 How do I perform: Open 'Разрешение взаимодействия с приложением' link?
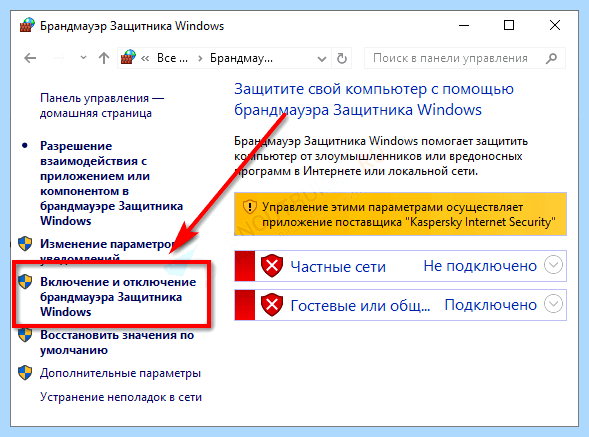click(111, 183)
